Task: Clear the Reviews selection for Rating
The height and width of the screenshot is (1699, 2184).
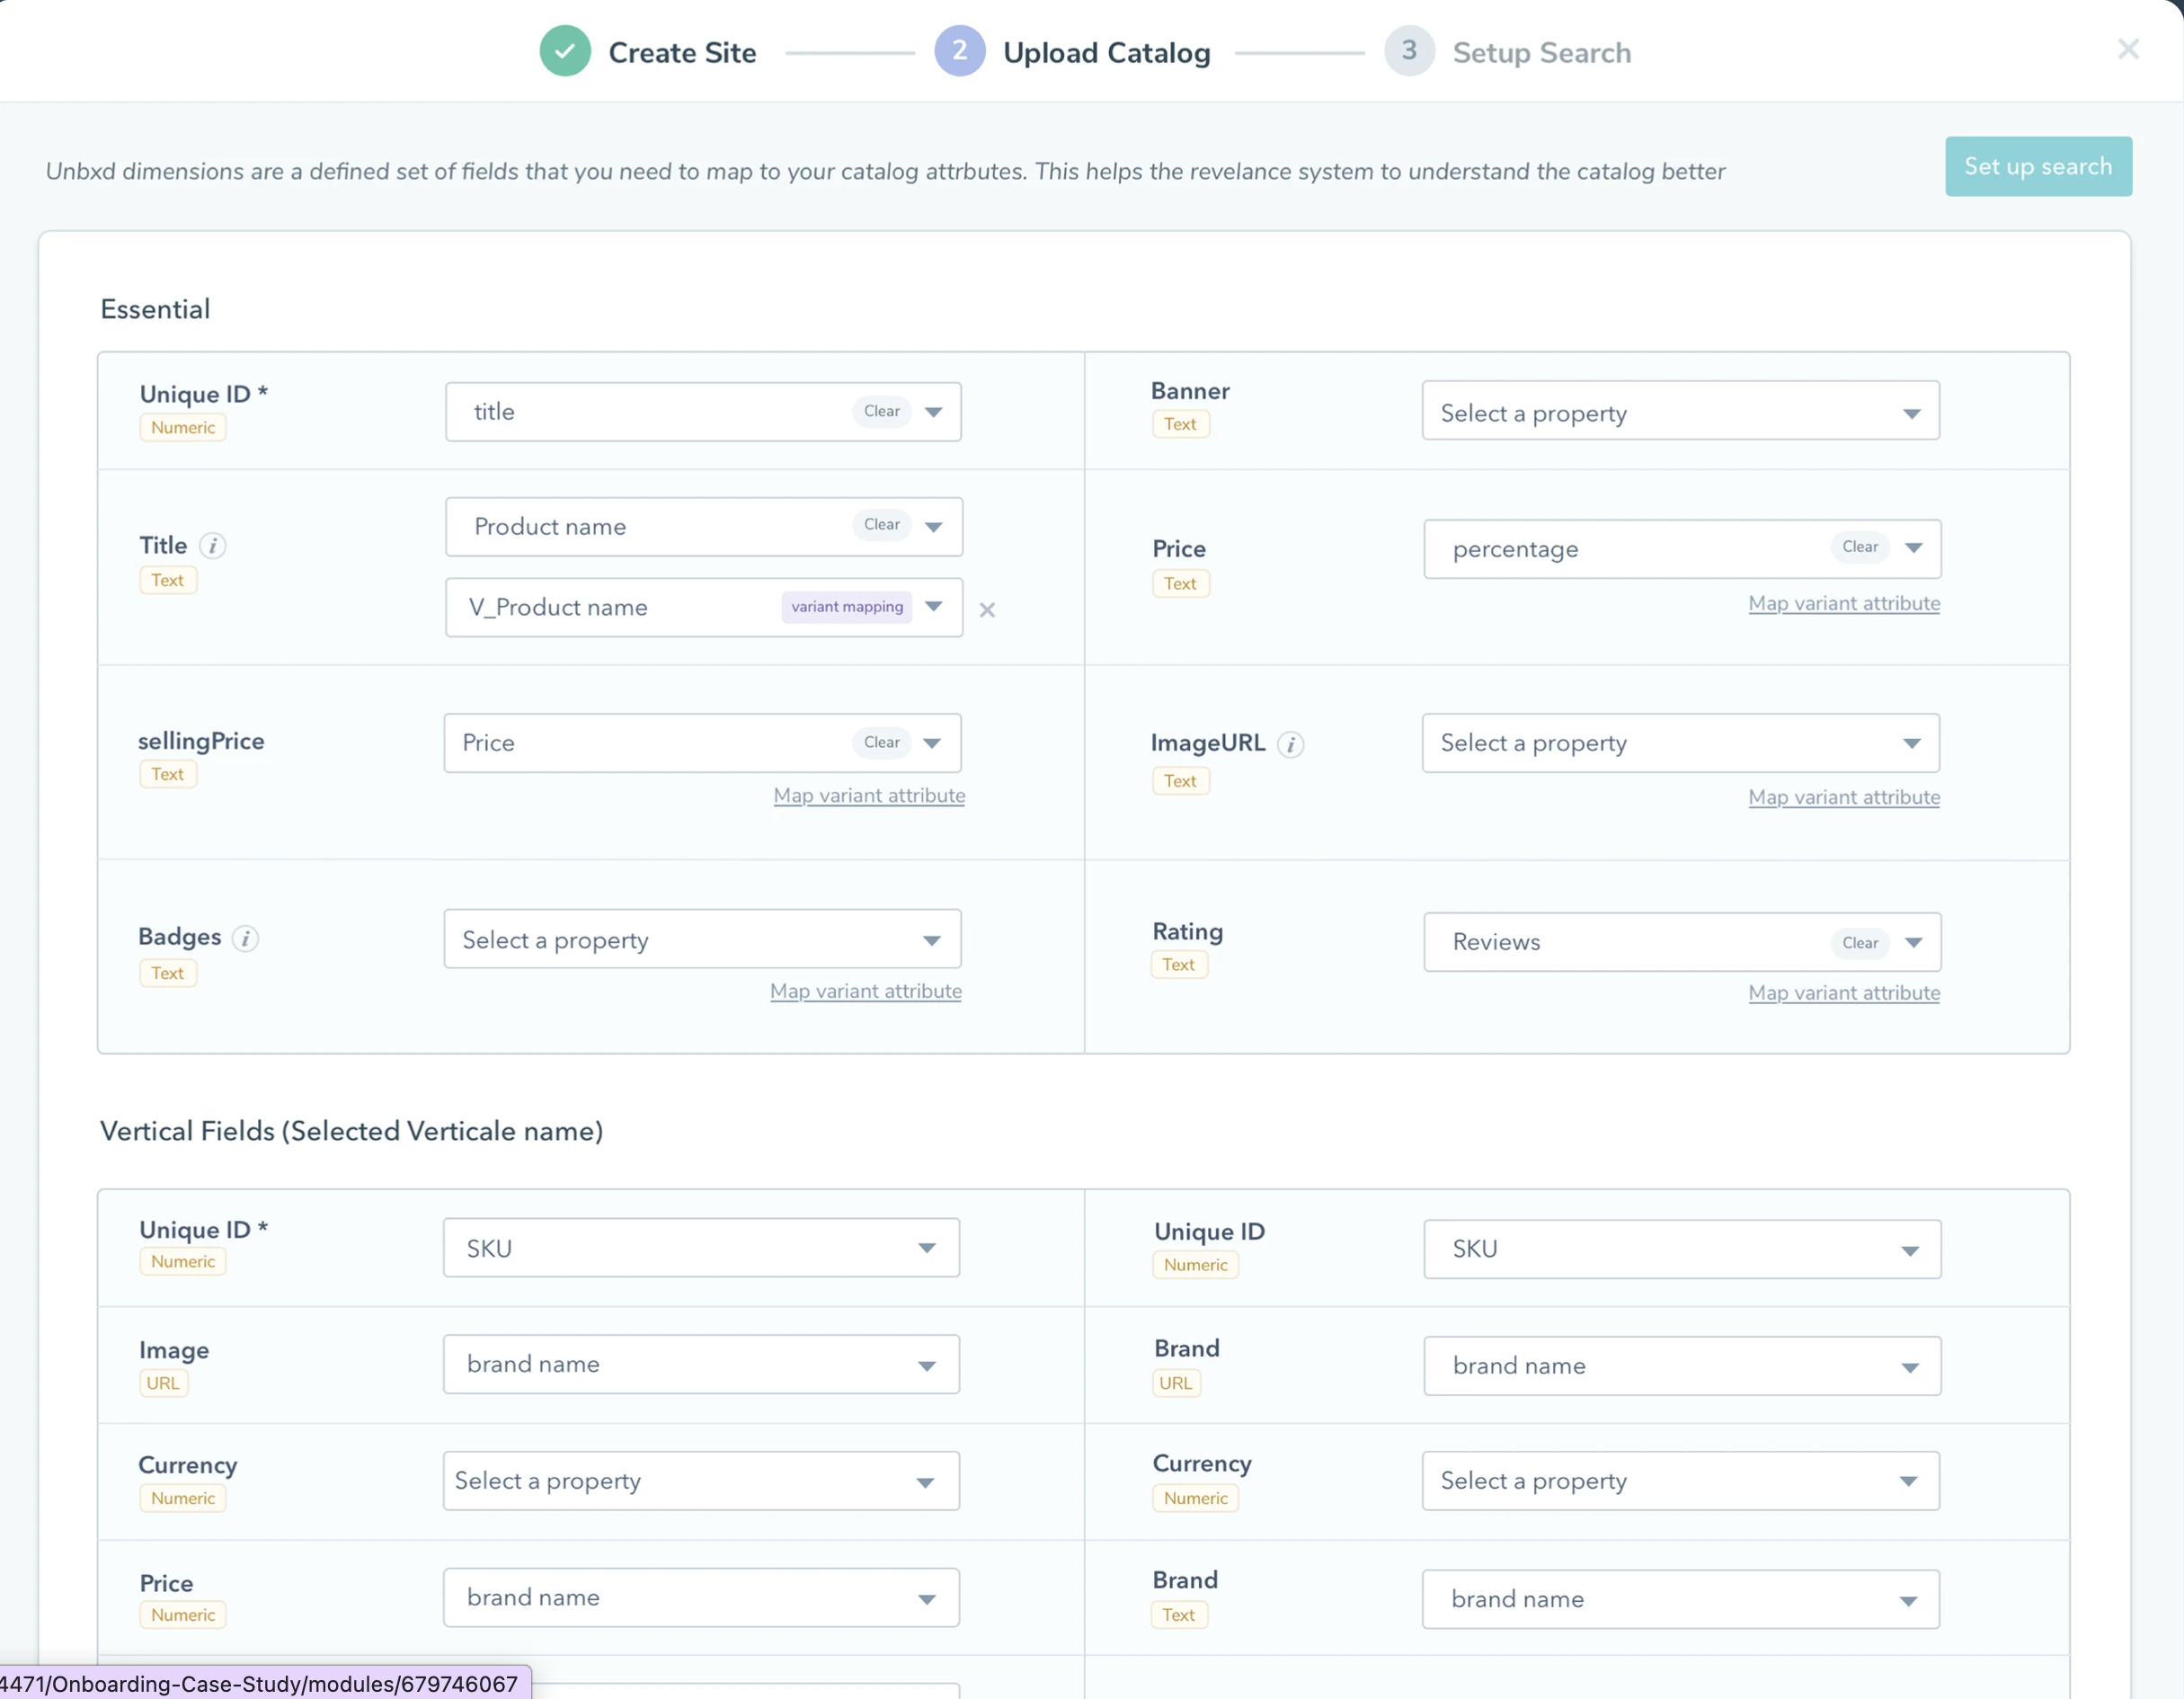Action: (x=1859, y=943)
